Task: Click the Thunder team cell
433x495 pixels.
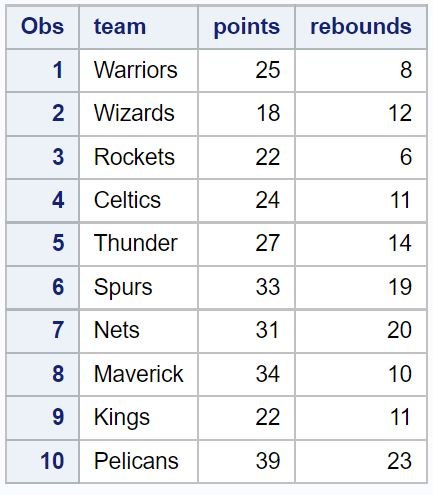Action: coord(138,244)
